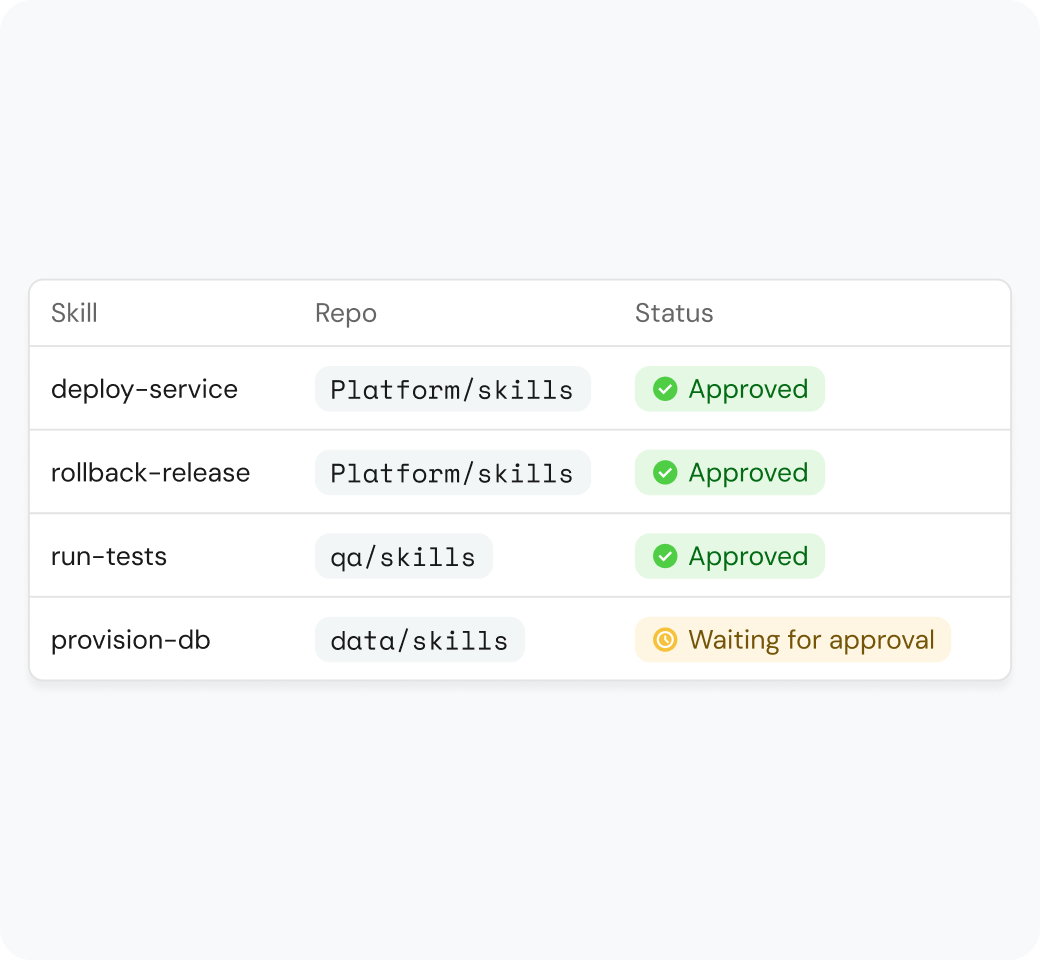Image resolution: width=1040 pixels, height=960 pixels.
Task: Click the green checkmark icon for run-tests
Action: coord(665,556)
